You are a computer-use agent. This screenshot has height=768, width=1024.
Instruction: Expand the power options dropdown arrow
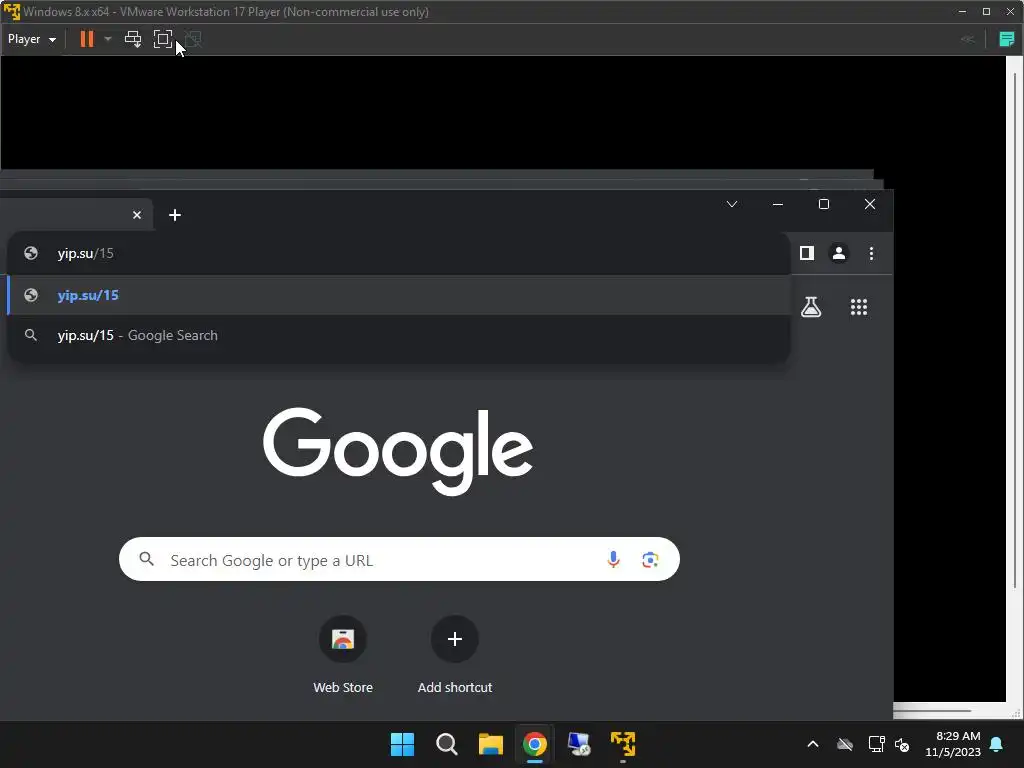click(108, 39)
